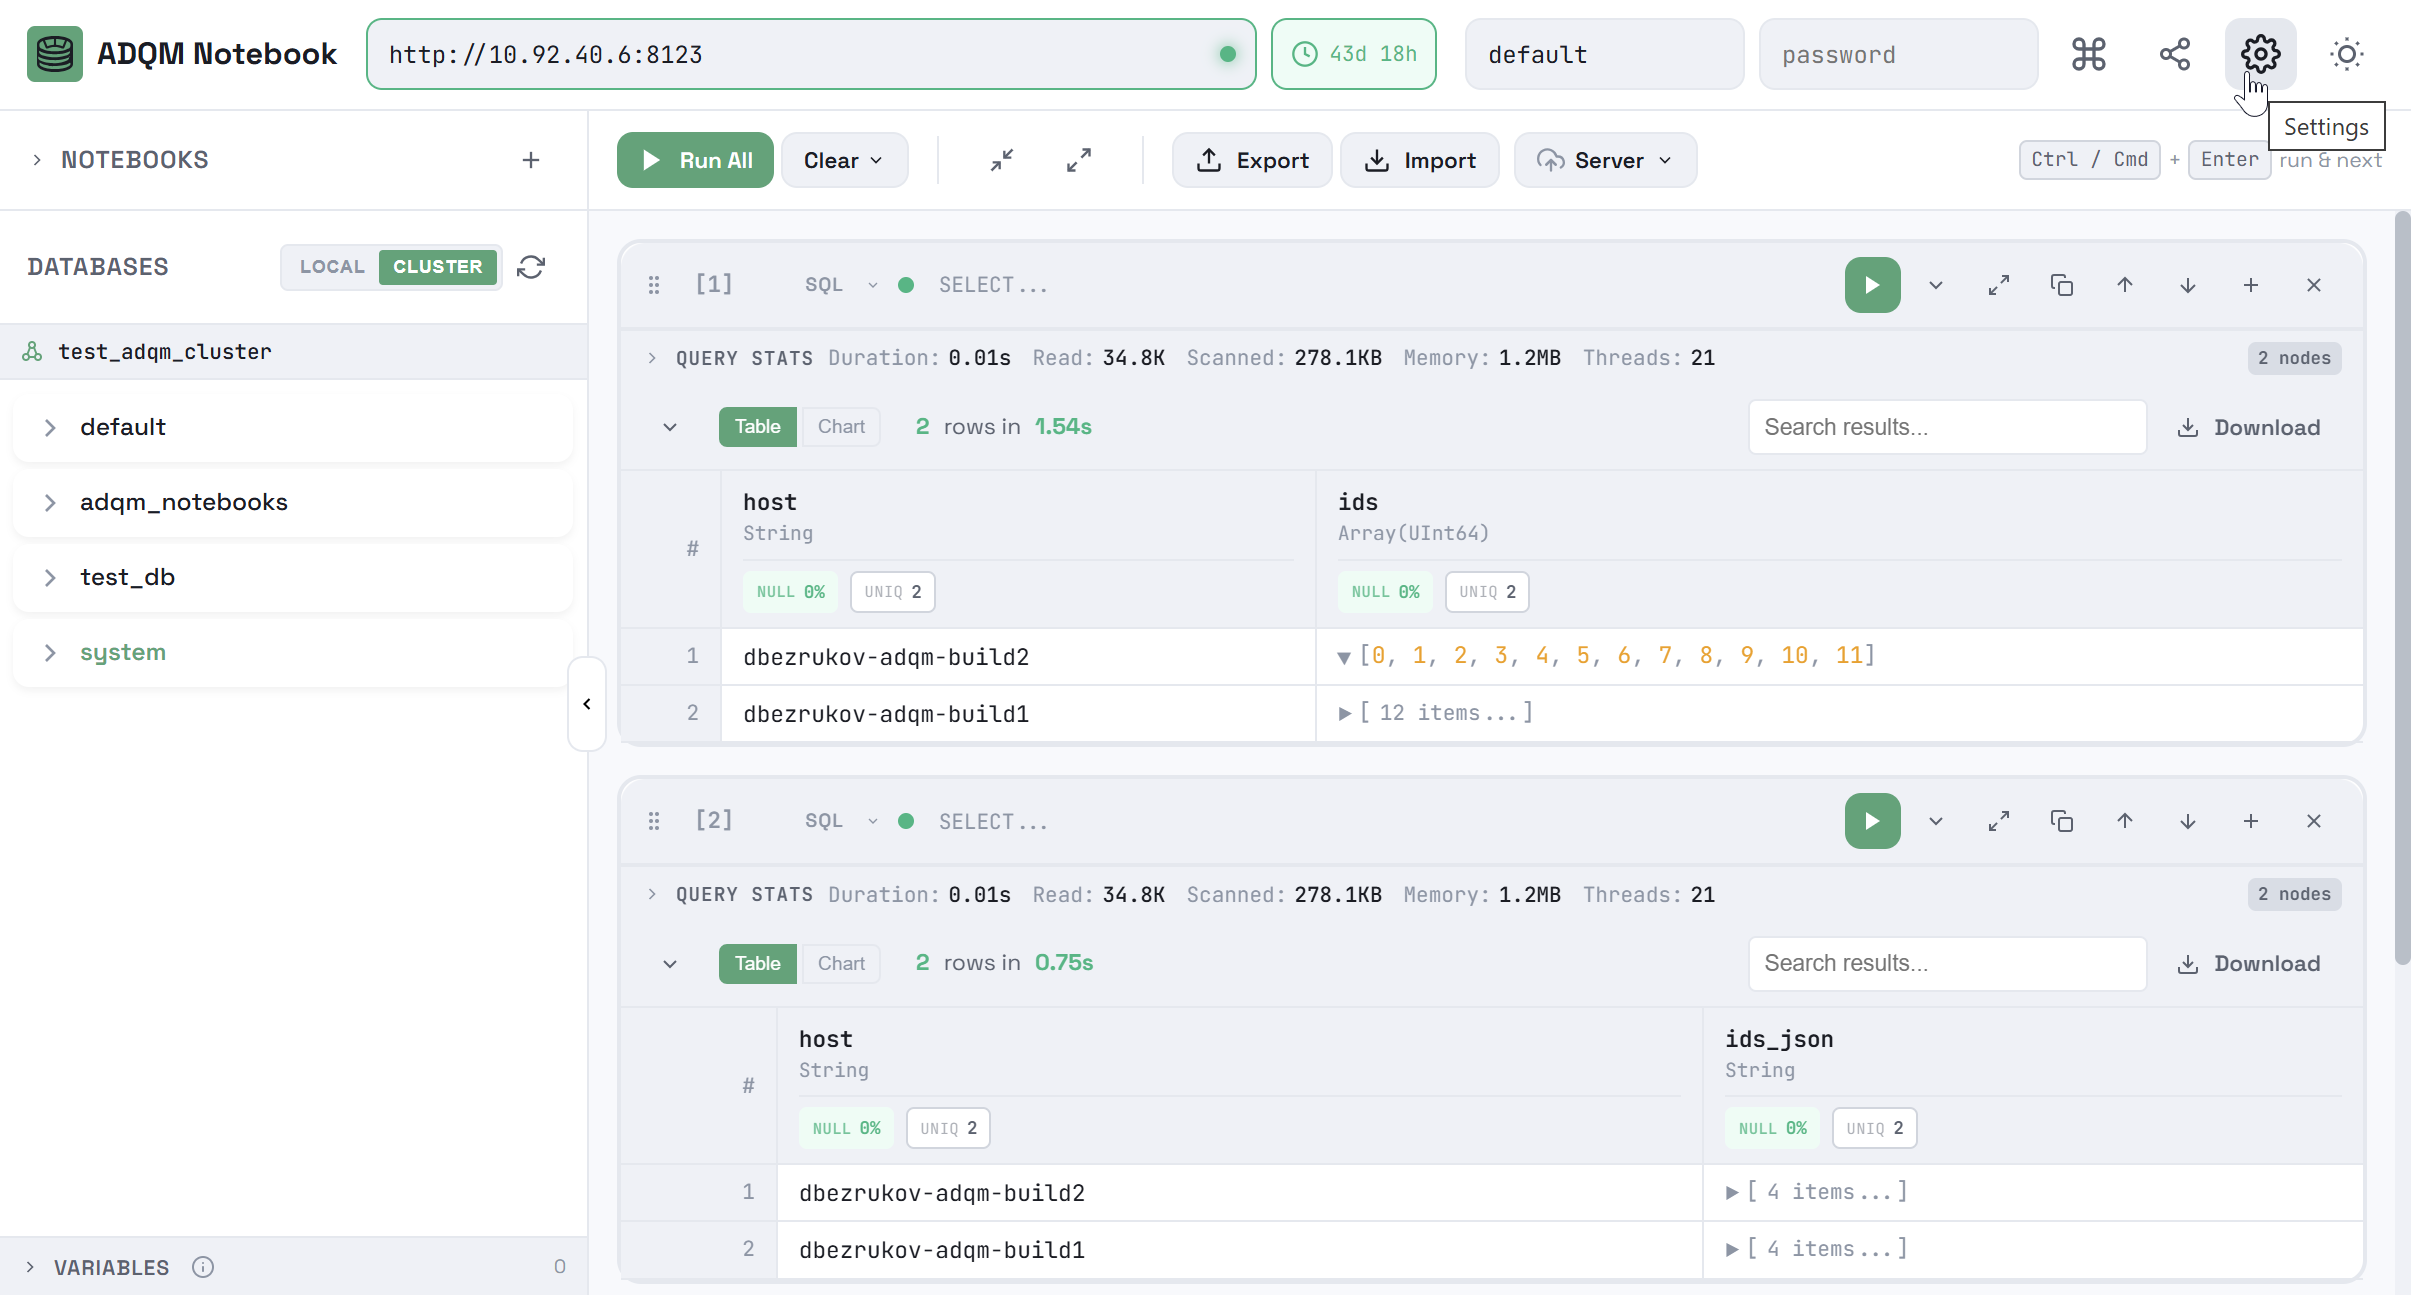Switch first query results to Chart view
This screenshot has height=1295, width=2411.
[840, 426]
